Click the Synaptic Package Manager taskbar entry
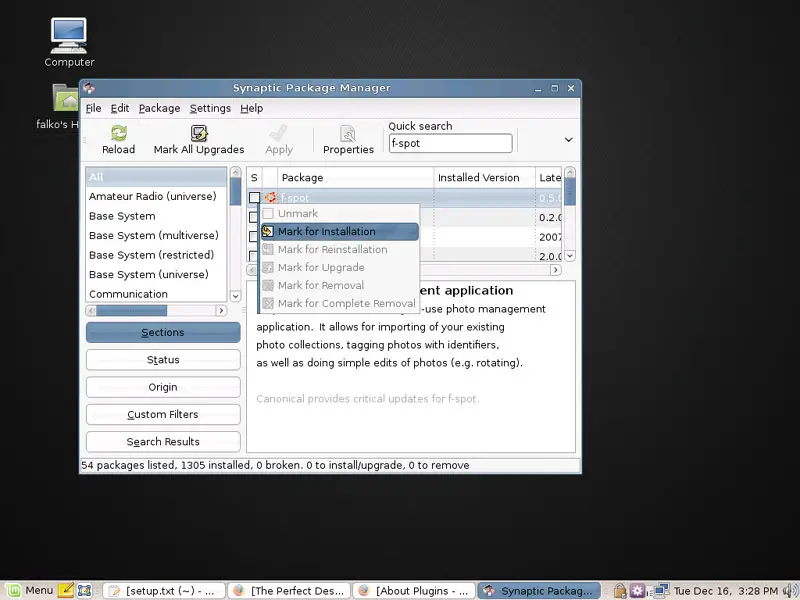 539,591
